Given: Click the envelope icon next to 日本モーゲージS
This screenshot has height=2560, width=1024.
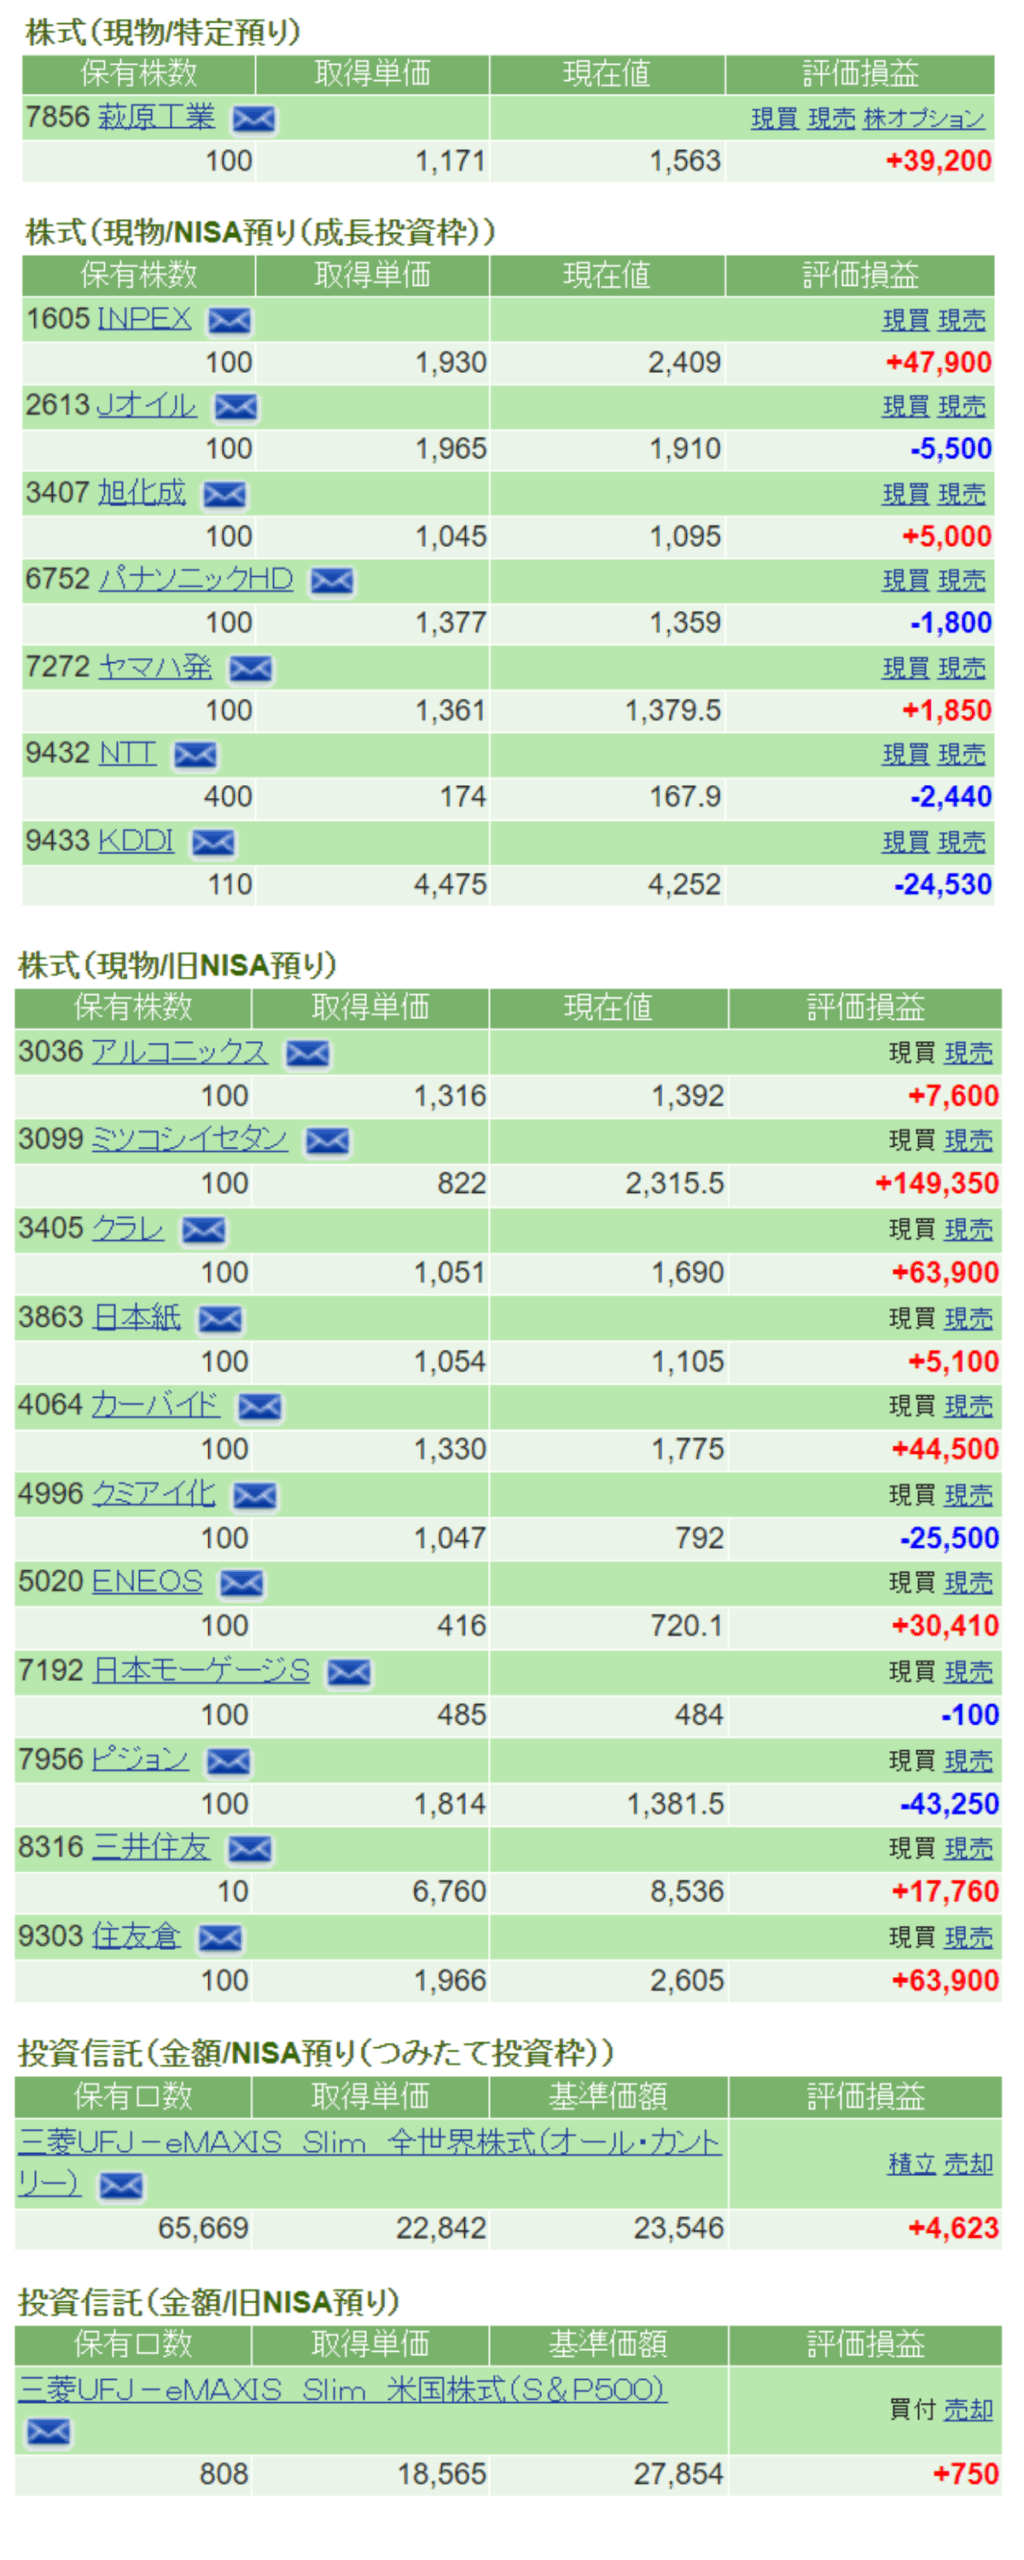Looking at the screenshot, I should click(x=349, y=1672).
